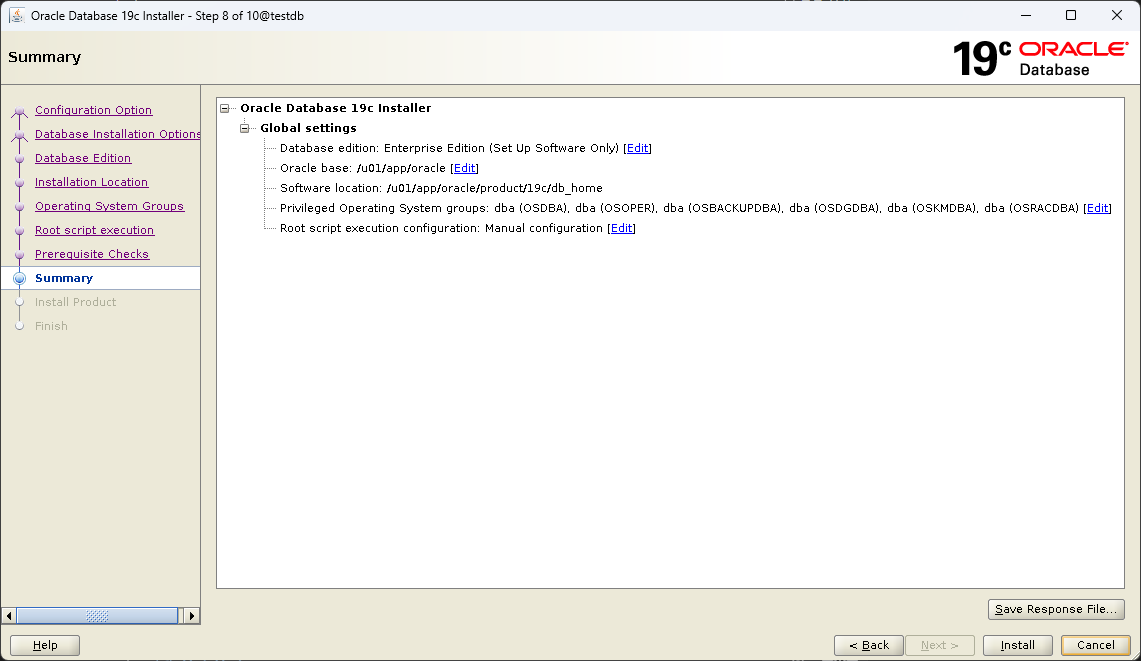1141x661 pixels.
Task: Click the sidebar horizontal scrollbar thumb
Action: click(97, 616)
